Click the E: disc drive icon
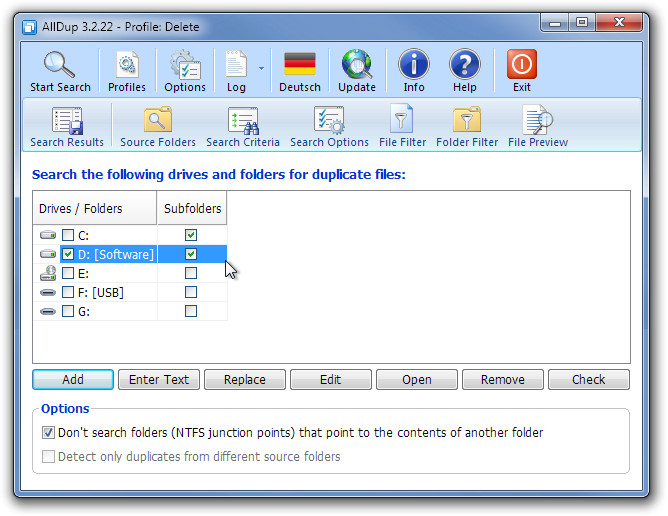Viewport: 668px width, 516px height. [48, 273]
